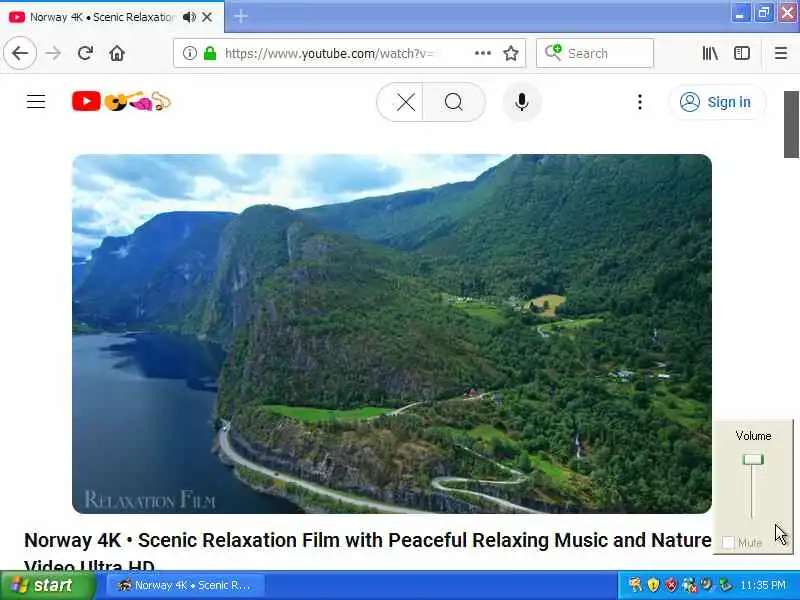The height and width of the screenshot is (600, 800).
Task: Bookmark this page with the star icon
Action: pos(511,53)
